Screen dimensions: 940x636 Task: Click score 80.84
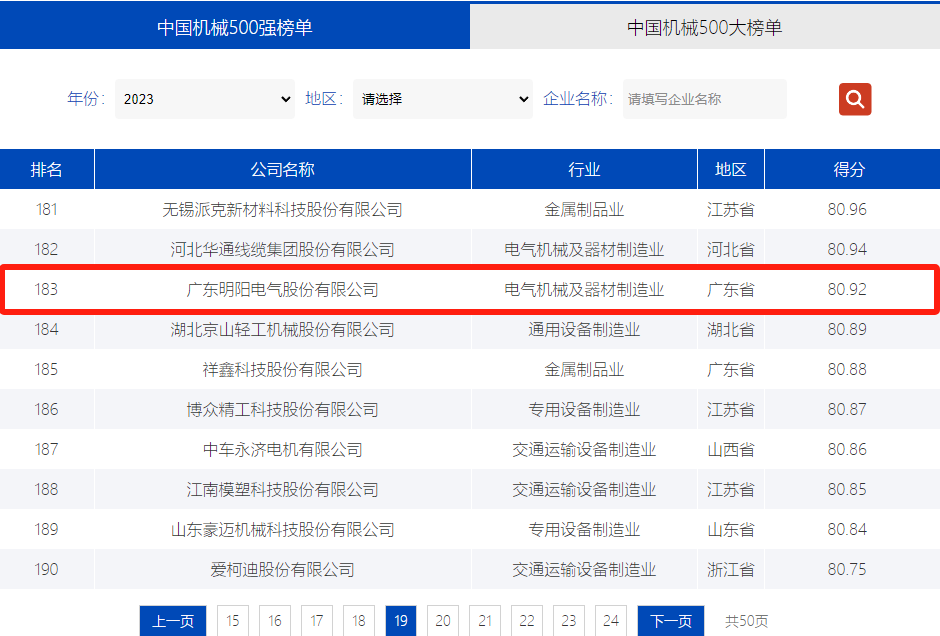point(847,529)
